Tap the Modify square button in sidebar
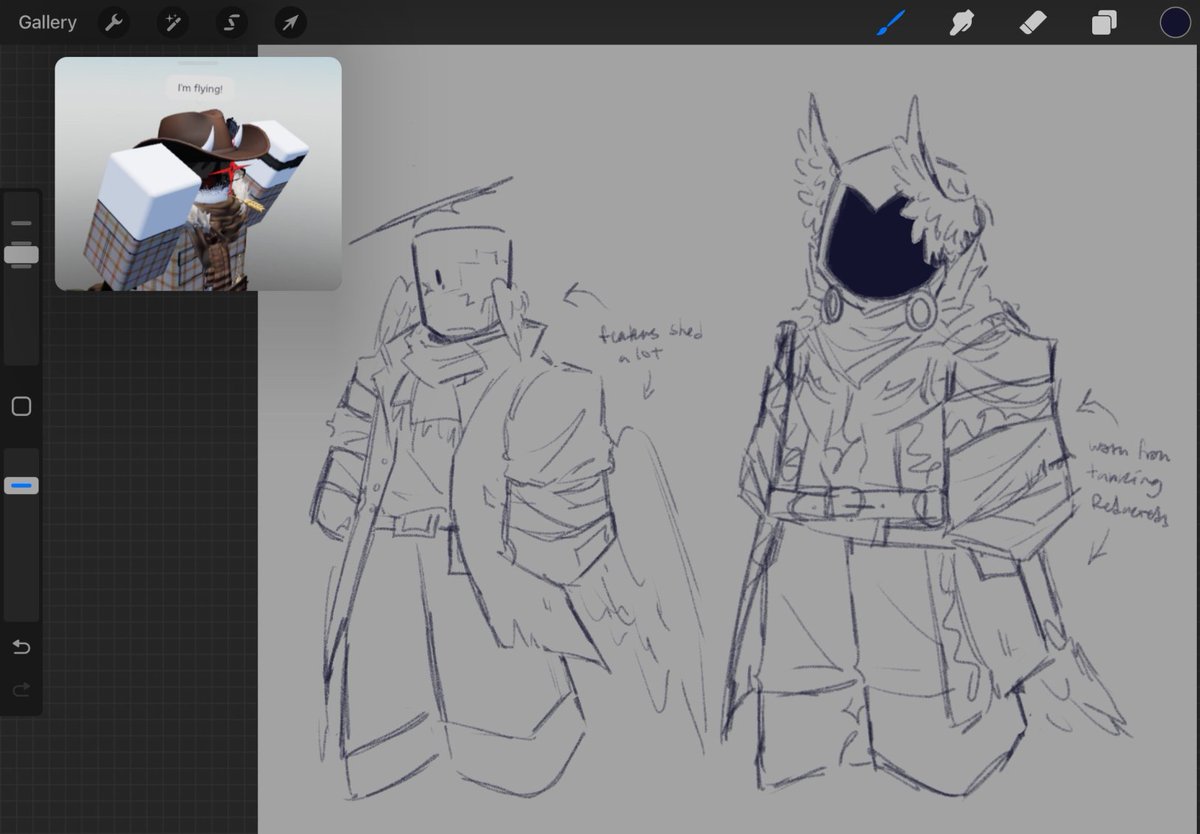1200x834 pixels. coord(21,406)
